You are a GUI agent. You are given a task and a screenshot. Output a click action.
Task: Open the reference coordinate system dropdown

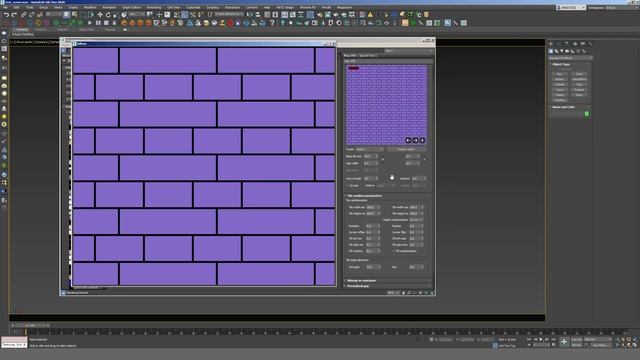[137, 15]
